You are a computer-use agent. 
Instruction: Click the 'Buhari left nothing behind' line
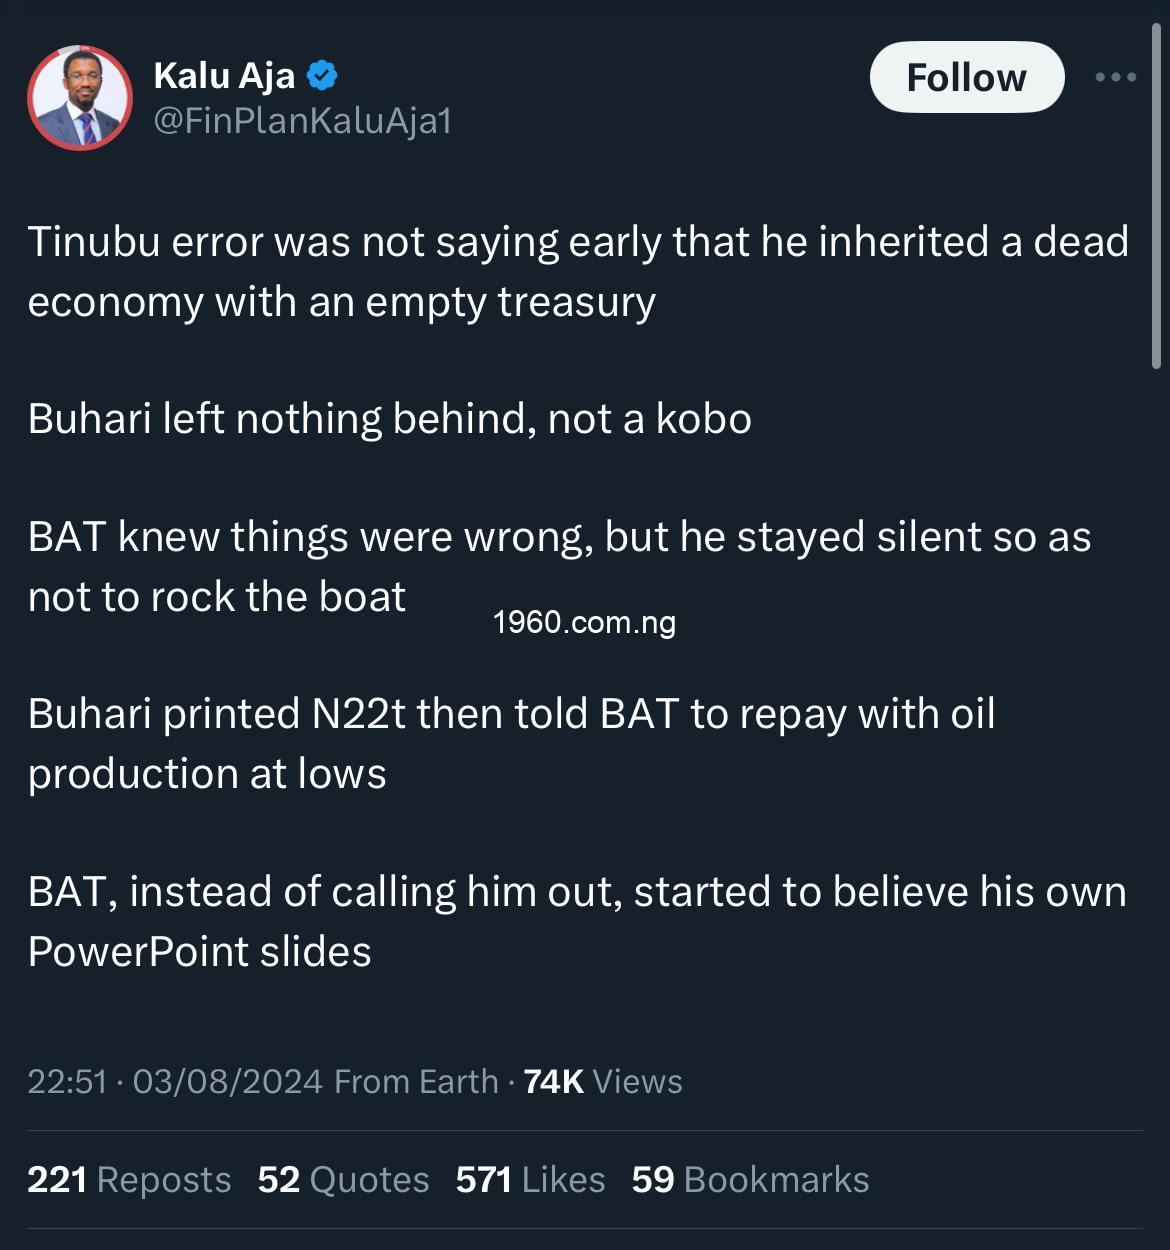tap(389, 418)
